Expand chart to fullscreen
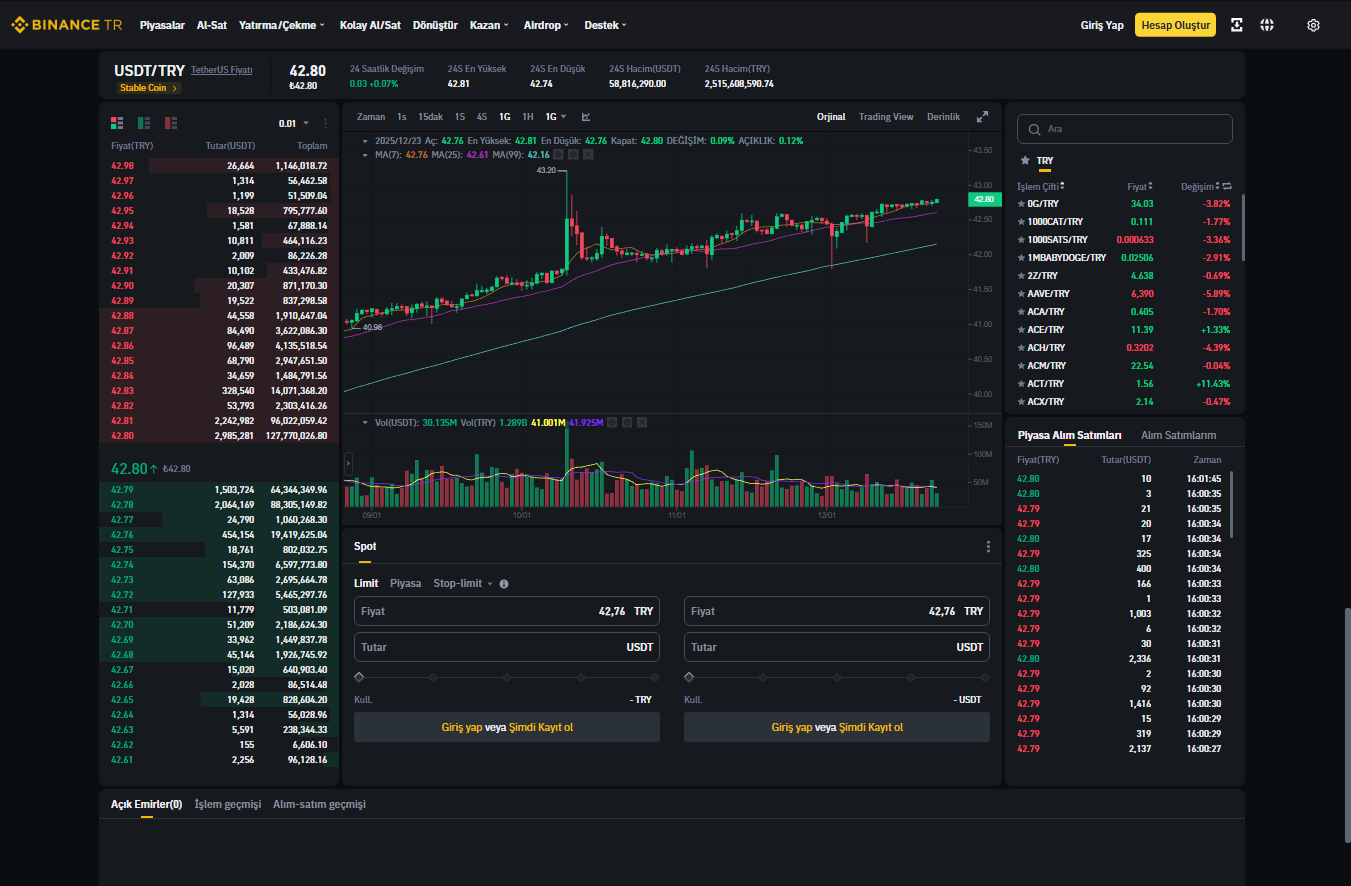 click(x=983, y=117)
